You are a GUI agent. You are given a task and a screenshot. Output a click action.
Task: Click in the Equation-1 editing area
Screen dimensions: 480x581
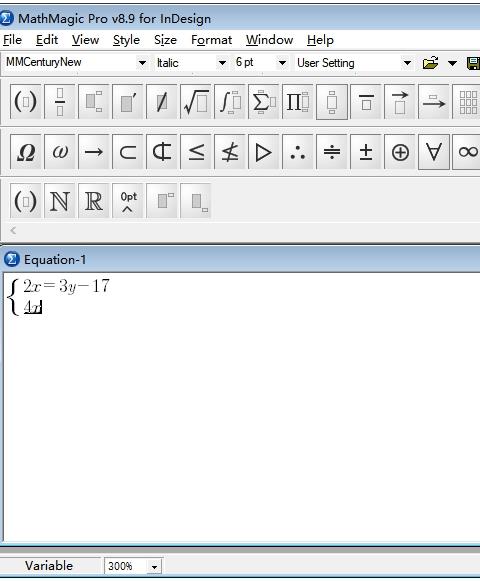241,408
